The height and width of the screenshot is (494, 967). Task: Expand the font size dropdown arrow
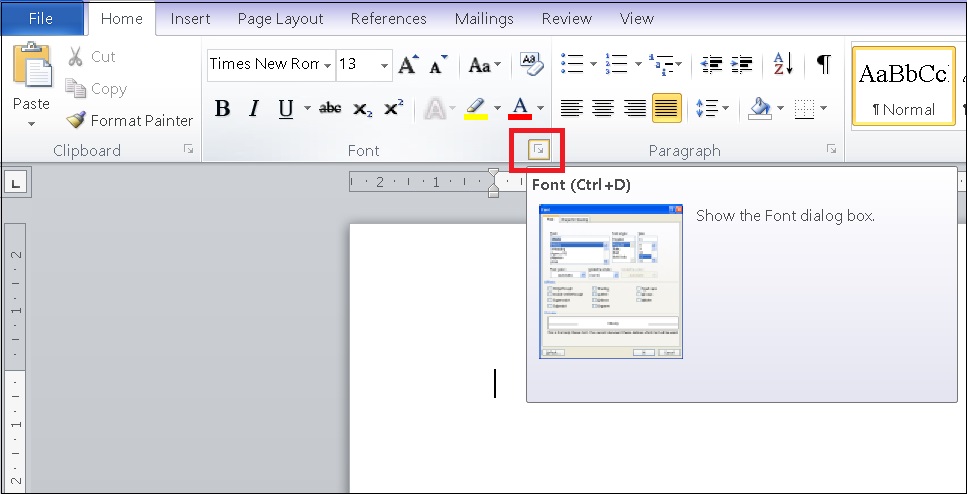(x=385, y=65)
